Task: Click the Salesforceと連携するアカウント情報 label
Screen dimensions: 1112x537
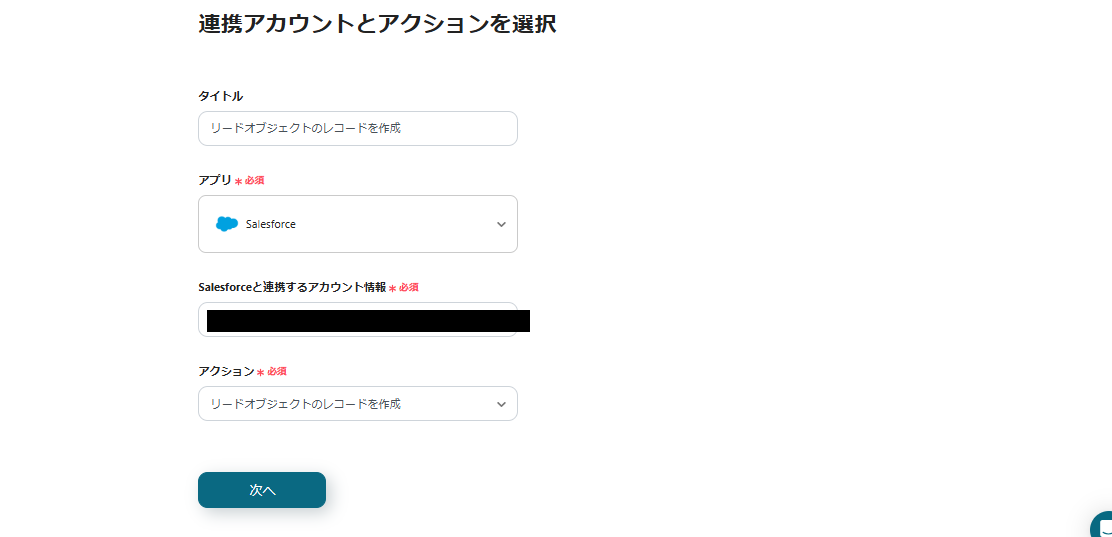Action: click(x=292, y=287)
